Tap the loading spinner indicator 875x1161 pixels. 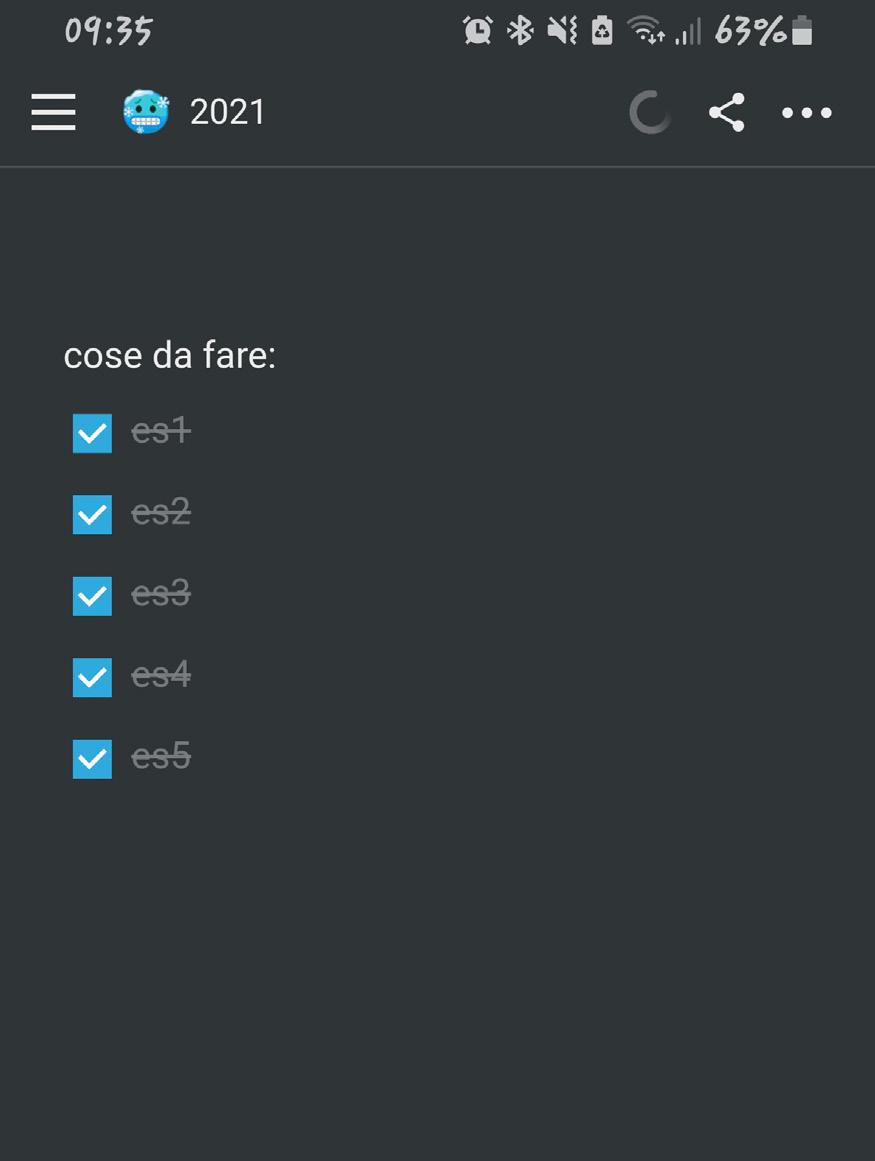[650, 112]
